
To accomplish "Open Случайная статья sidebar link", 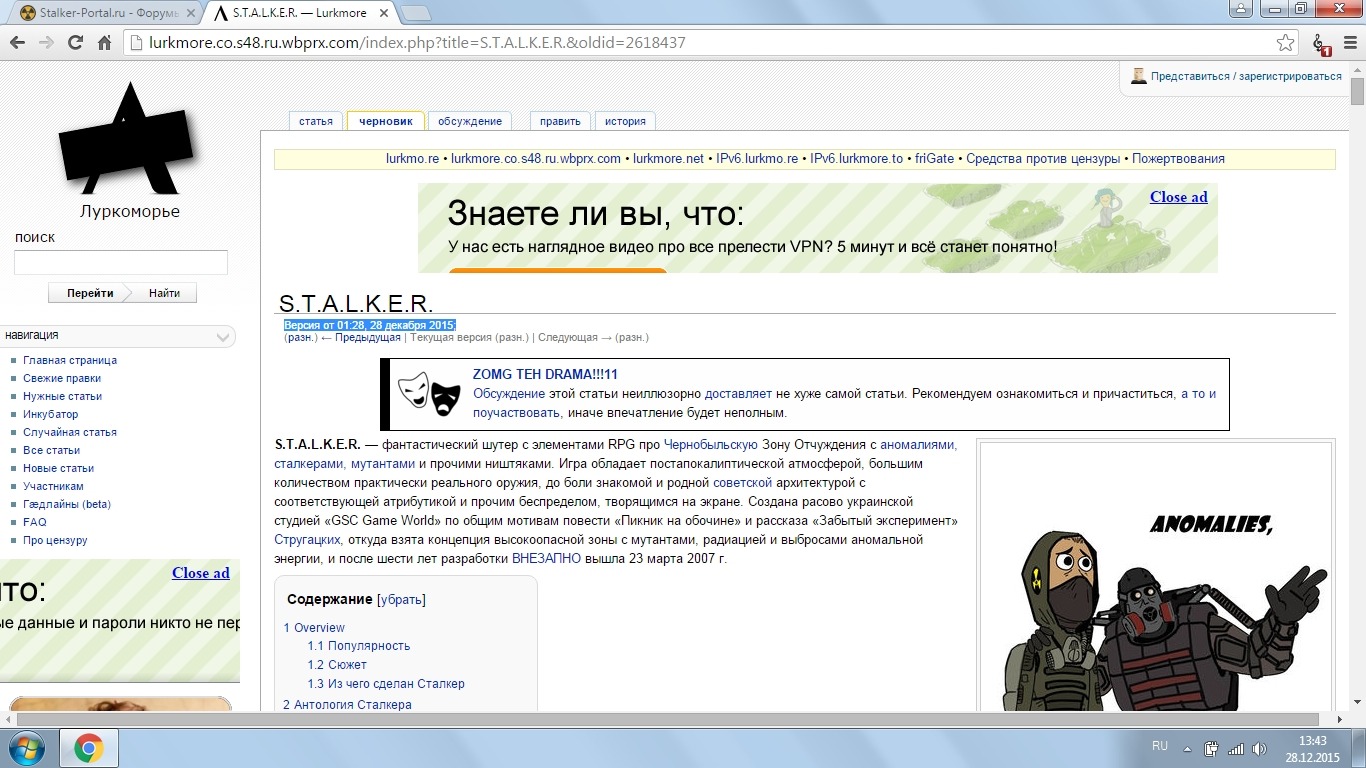I will pyautogui.click(x=70, y=432).
